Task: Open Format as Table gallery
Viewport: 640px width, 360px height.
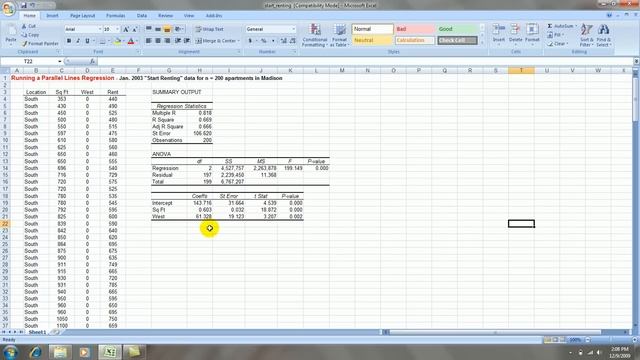Action: coord(339,35)
